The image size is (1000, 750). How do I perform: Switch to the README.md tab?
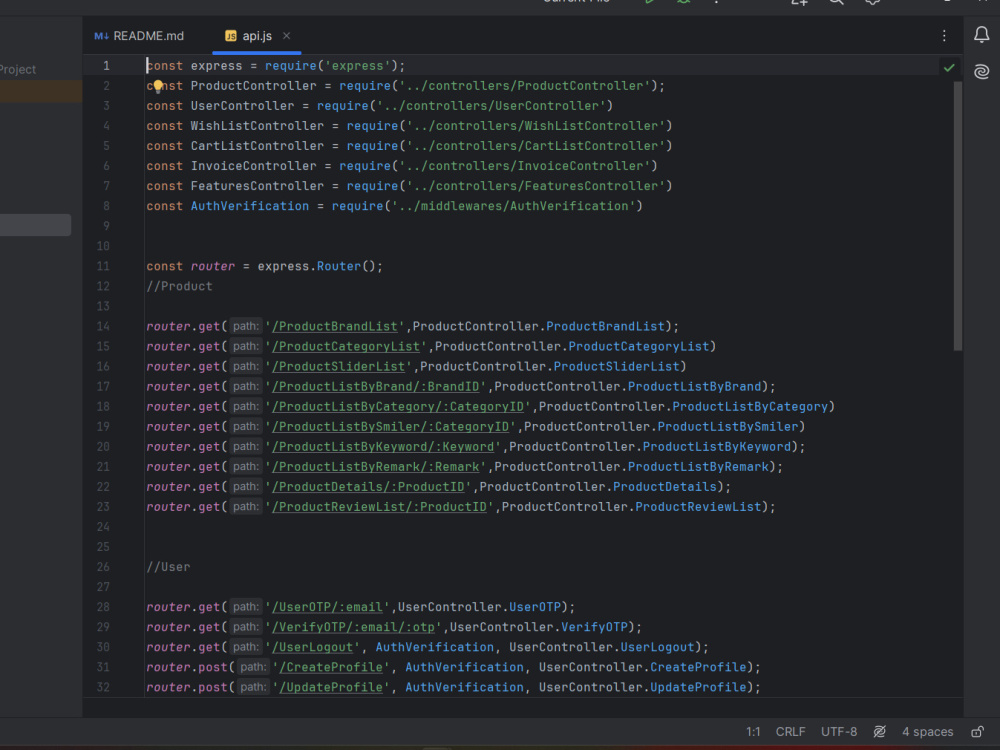pos(140,36)
